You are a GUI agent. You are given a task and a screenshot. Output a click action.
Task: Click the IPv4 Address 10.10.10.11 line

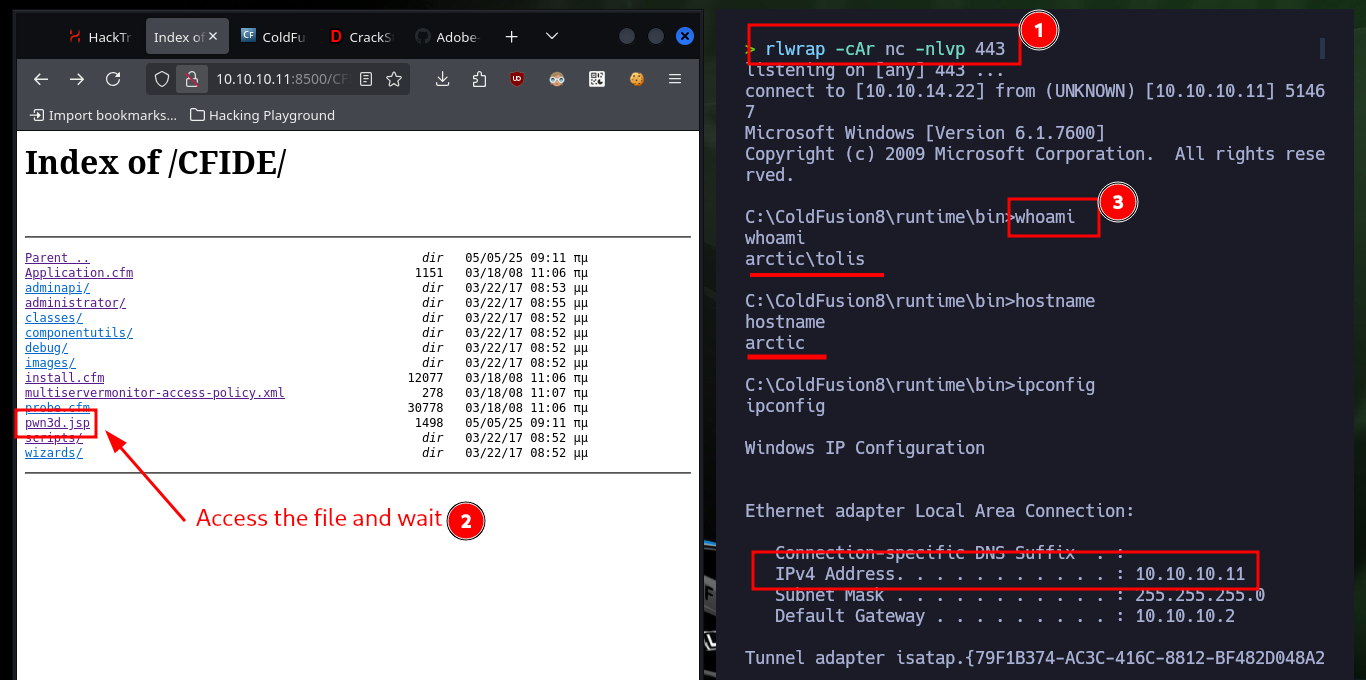[1010, 574]
